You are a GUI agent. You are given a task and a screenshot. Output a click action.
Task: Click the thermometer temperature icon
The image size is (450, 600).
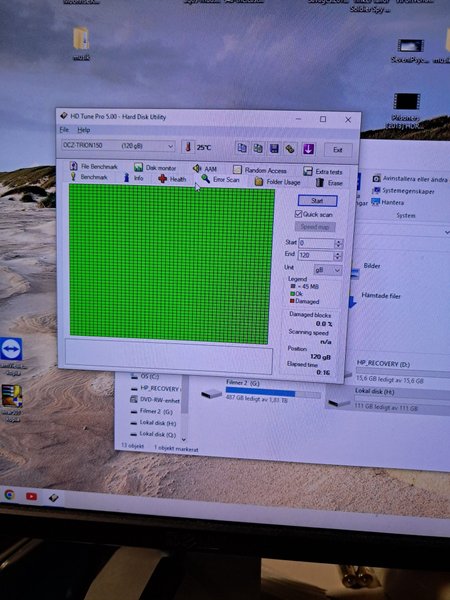click(188, 147)
